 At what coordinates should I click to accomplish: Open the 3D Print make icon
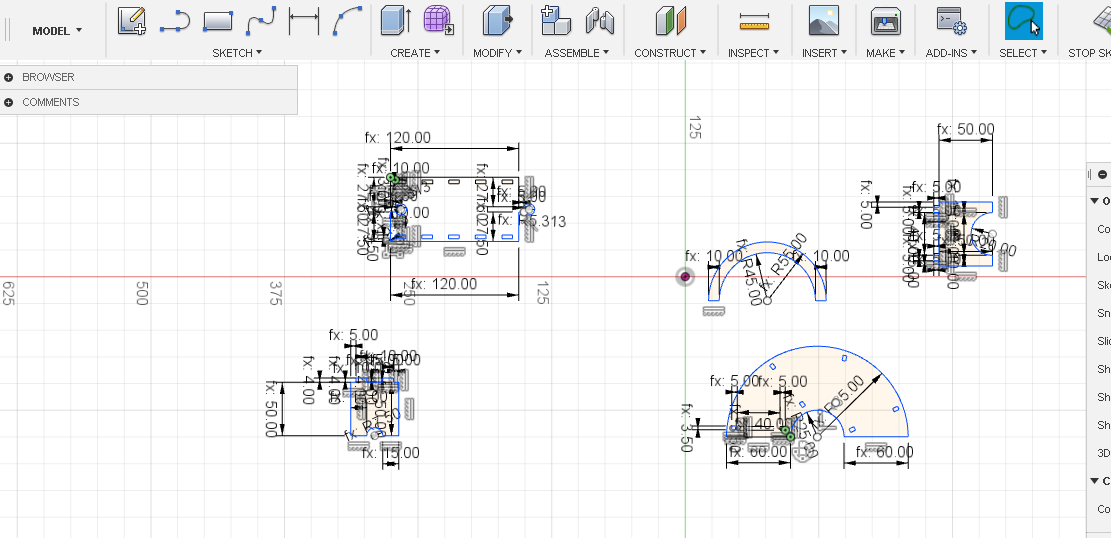(x=885, y=20)
